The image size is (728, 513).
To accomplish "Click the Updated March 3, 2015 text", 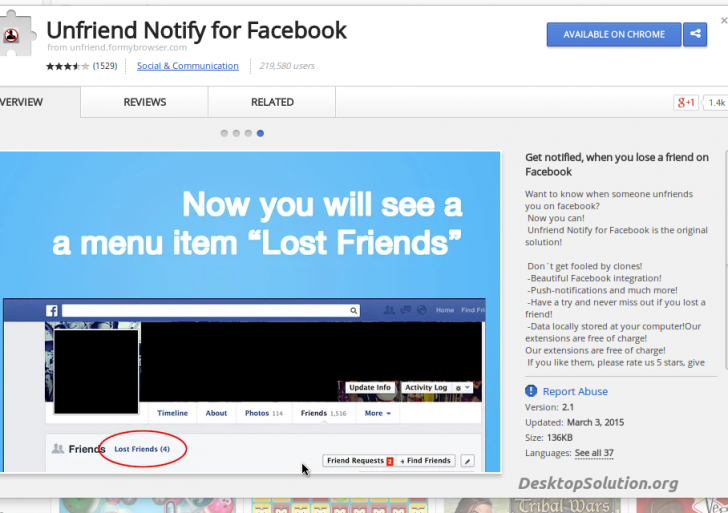I will point(574,422).
